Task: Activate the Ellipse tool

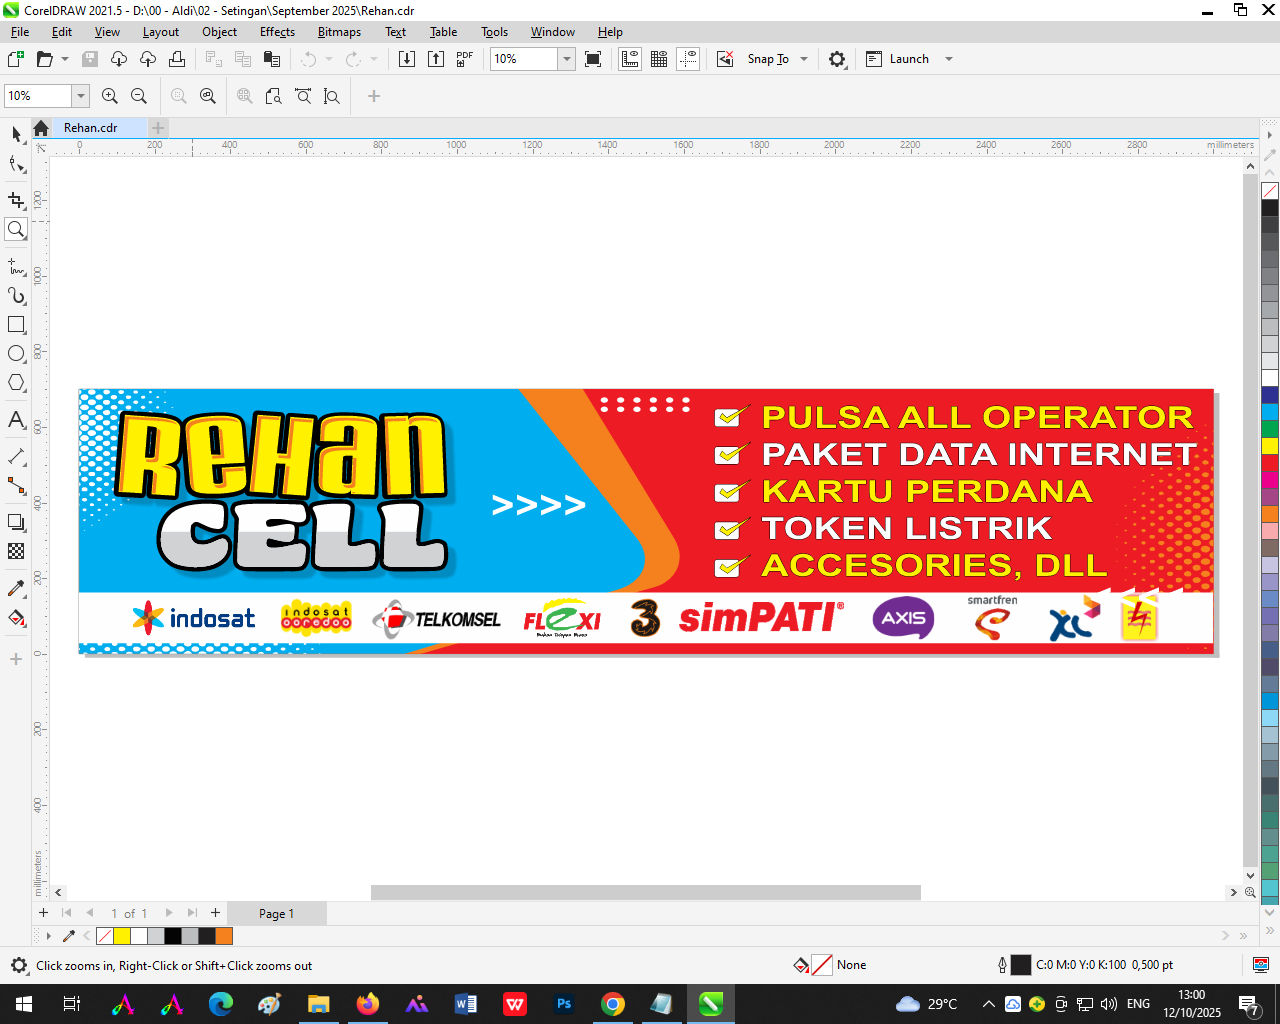Action: pos(16,354)
